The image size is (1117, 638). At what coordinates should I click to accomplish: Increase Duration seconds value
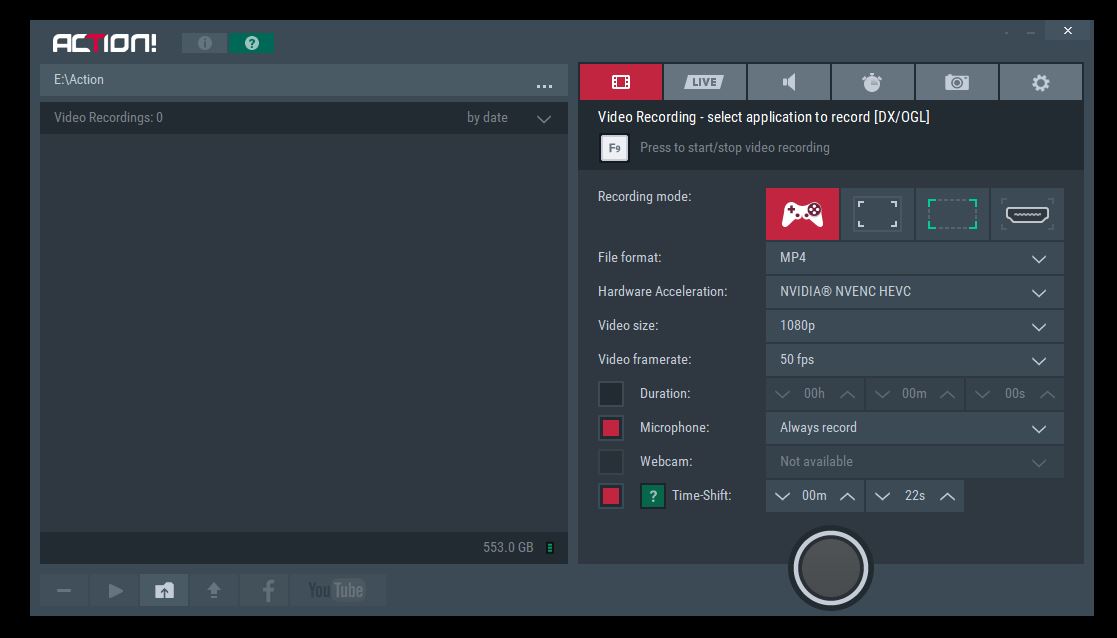point(1047,394)
